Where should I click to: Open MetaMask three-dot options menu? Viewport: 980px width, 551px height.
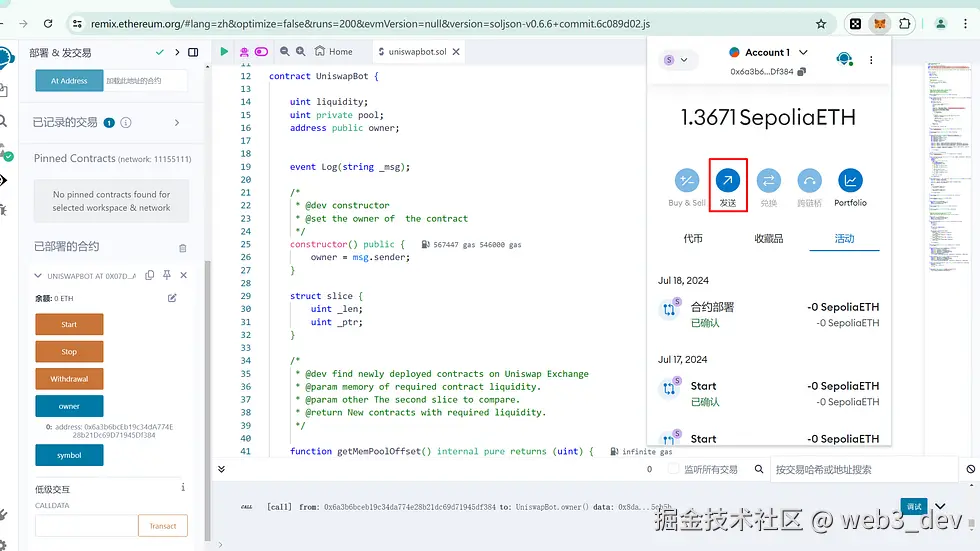[x=871, y=60]
